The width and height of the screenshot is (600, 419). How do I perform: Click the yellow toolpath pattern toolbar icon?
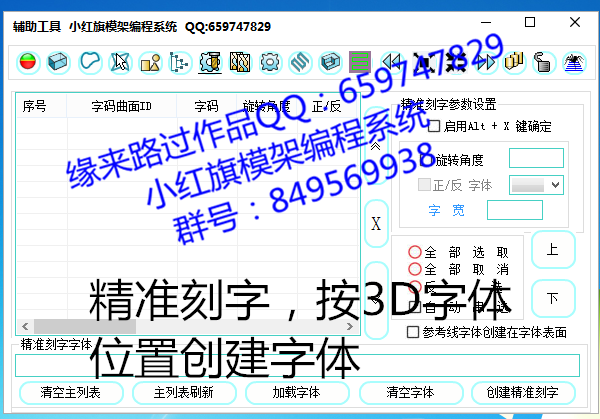click(240, 62)
